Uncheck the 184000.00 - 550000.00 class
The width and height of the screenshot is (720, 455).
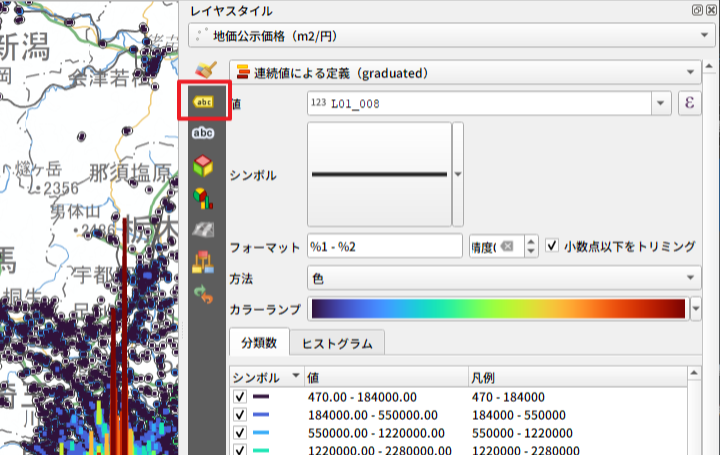click(x=239, y=415)
